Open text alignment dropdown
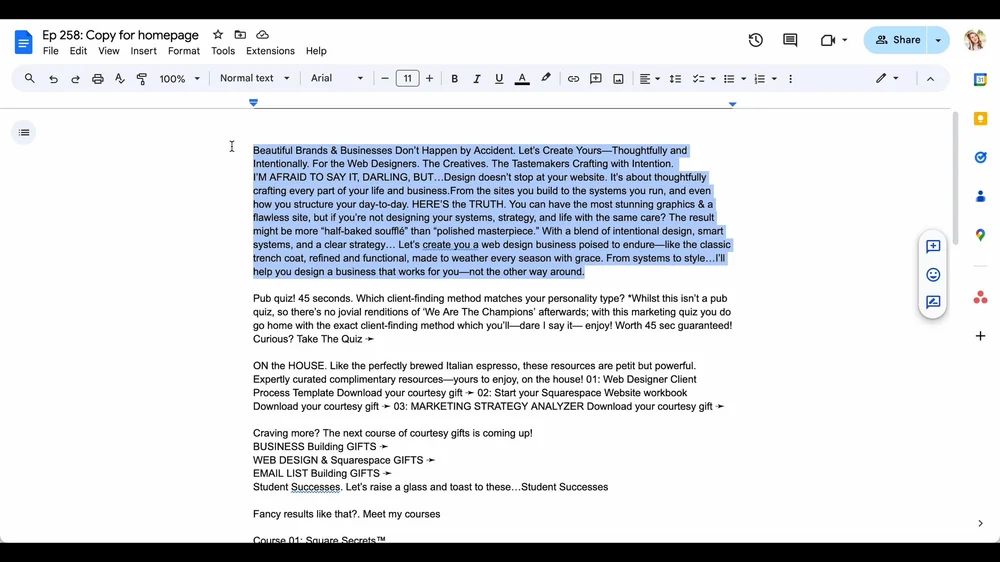Image resolution: width=1000 pixels, height=562 pixels. (x=649, y=78)
